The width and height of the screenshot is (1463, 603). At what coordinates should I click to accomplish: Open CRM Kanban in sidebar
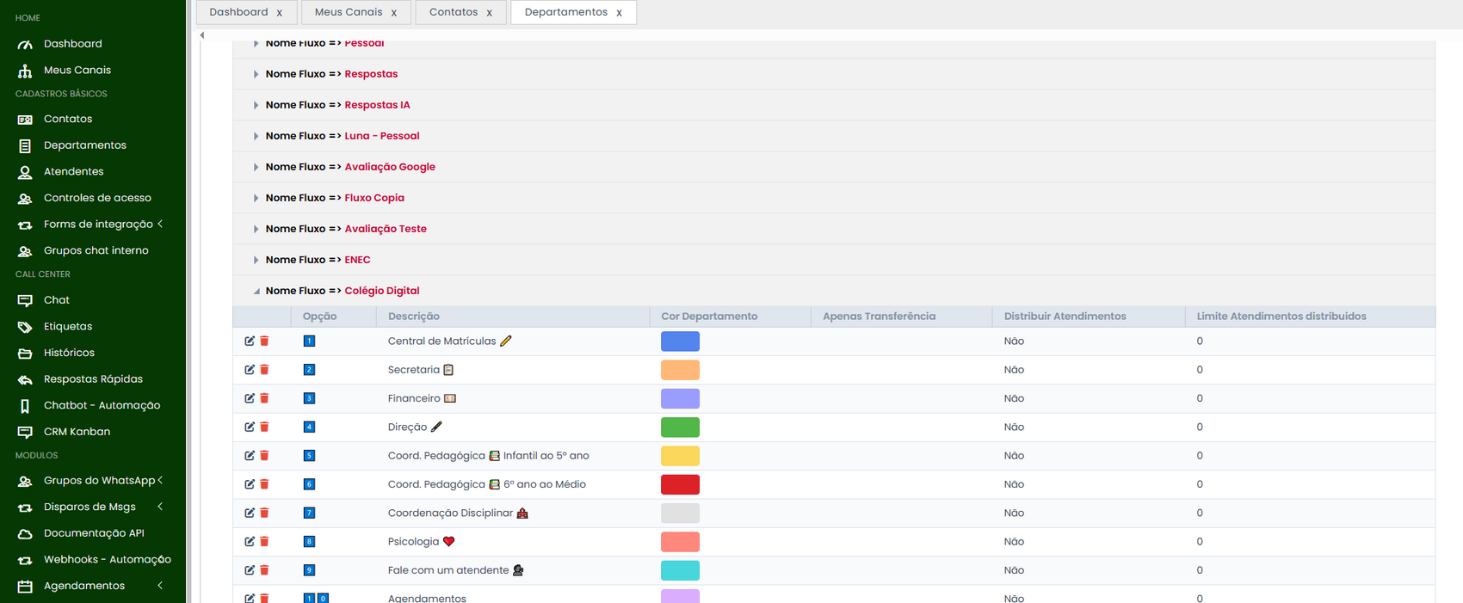pyautogui.click(x=77, y=432)
